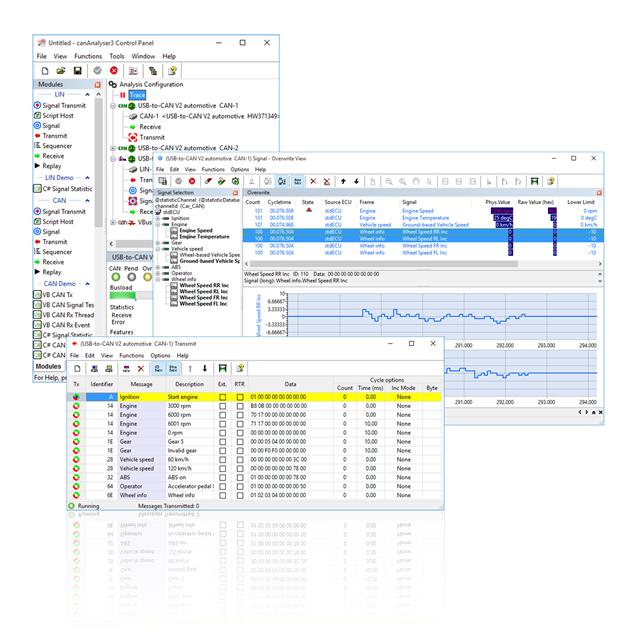Screen dimensions: 640x640
Task: Click the Open folder icon in Control Panel toolbar
Action: (59, 71)
